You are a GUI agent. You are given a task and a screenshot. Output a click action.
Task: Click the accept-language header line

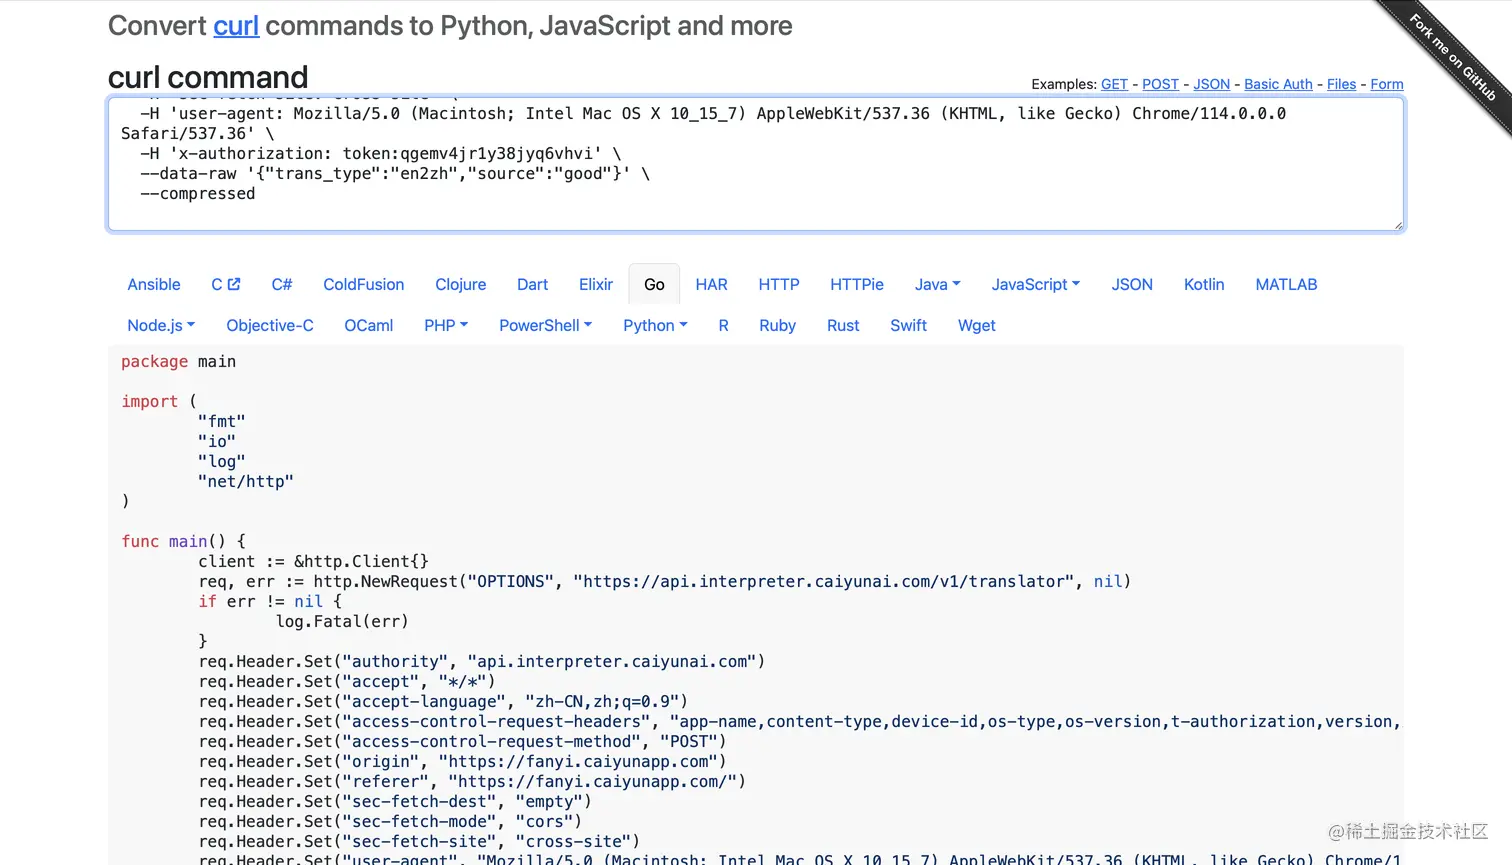[x=443, y=701]
